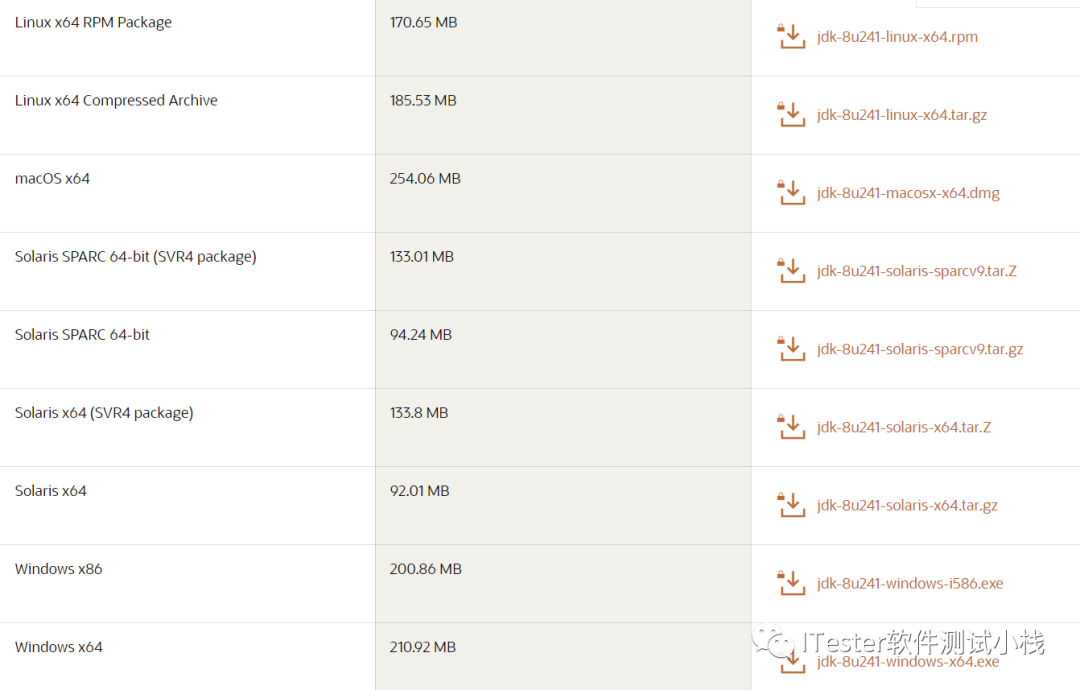Click download icon for linux-x64.tar.gz file
The height and width of the screenshot is (690, 1080).
pos(791,114)
